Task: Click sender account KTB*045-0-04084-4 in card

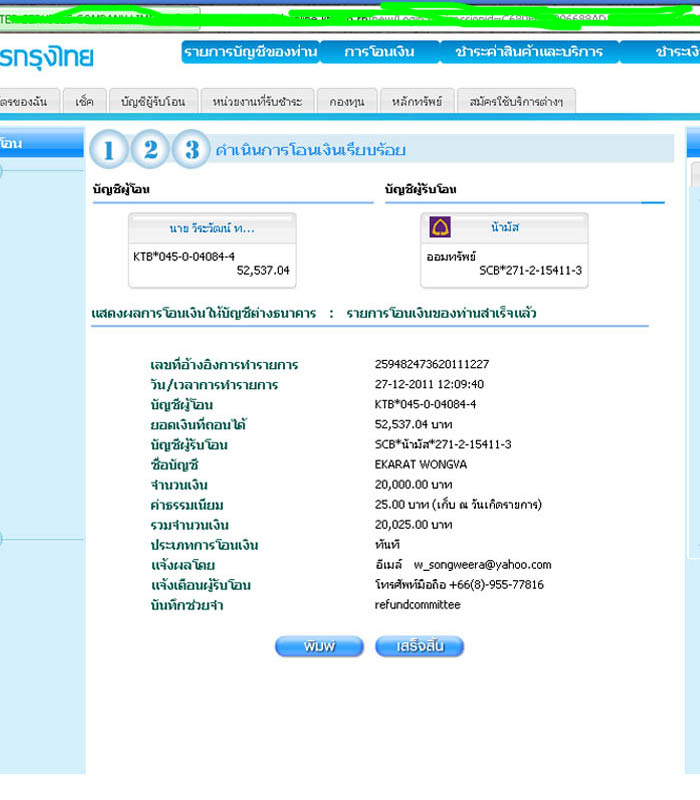Action: pos(184,257)
